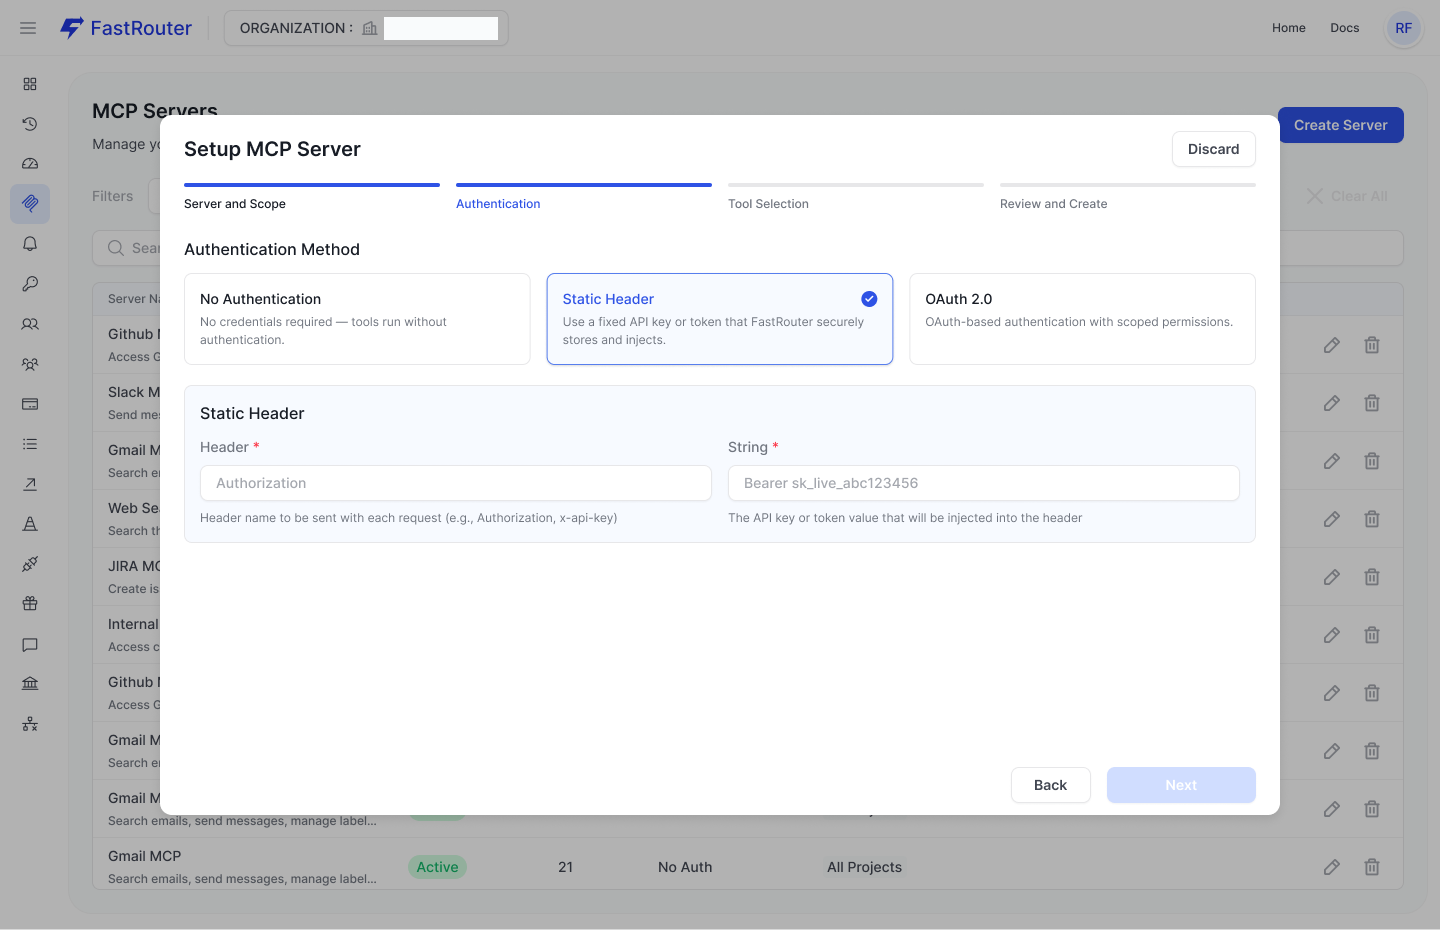The height and width of the screenshot is (930, 1440).
Task: Click the plug integrations icon in sidebar
Action: 30,564
